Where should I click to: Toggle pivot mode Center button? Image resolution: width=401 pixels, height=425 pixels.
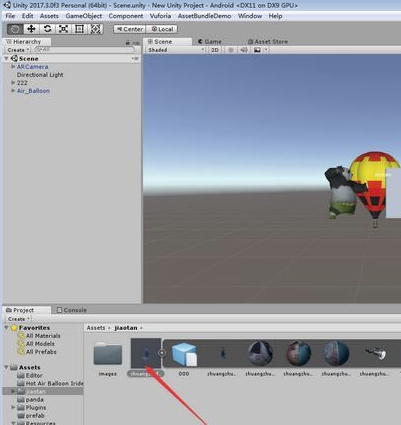coord(129,29)
